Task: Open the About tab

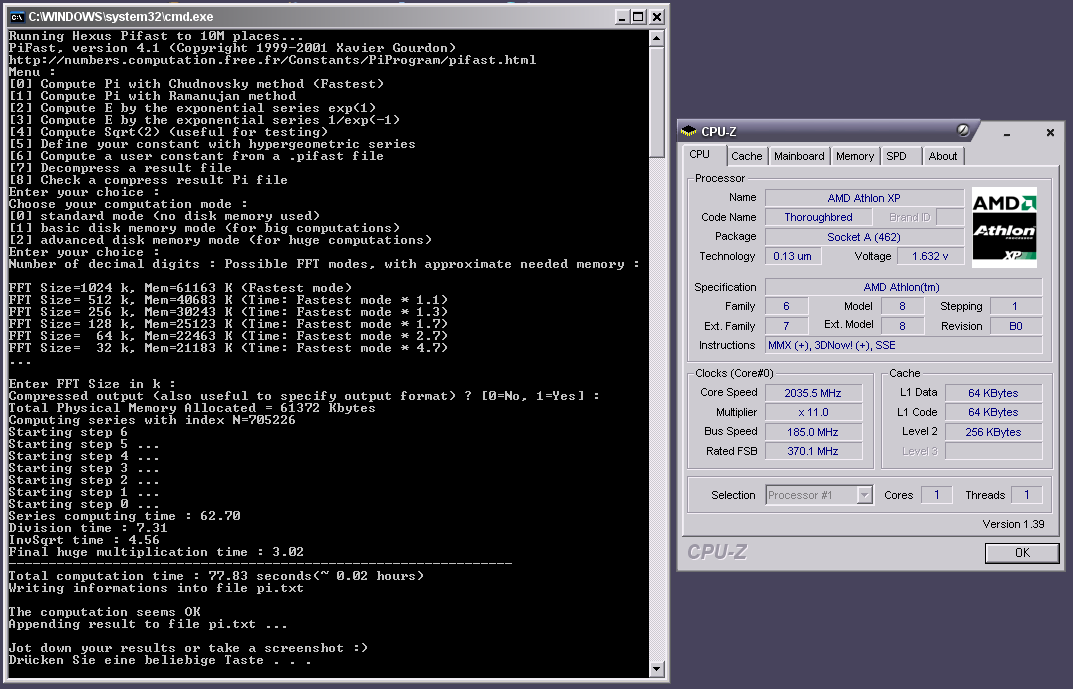Action: (x=943, y=156)
